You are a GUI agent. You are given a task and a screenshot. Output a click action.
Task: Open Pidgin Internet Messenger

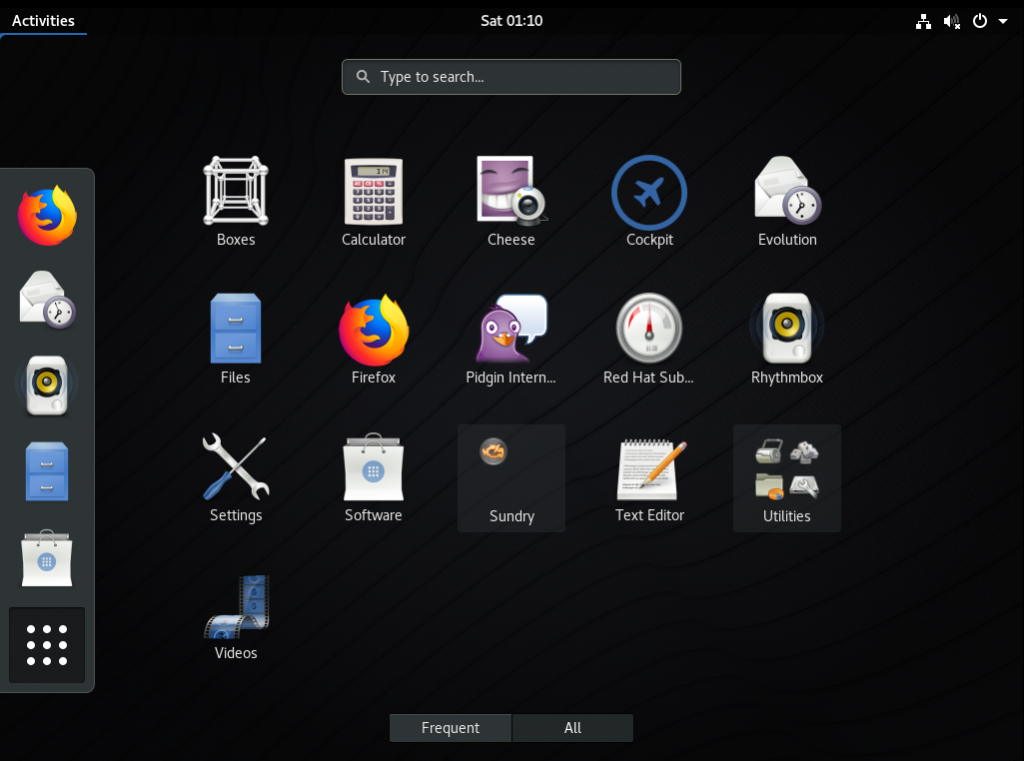coord(511,339)
